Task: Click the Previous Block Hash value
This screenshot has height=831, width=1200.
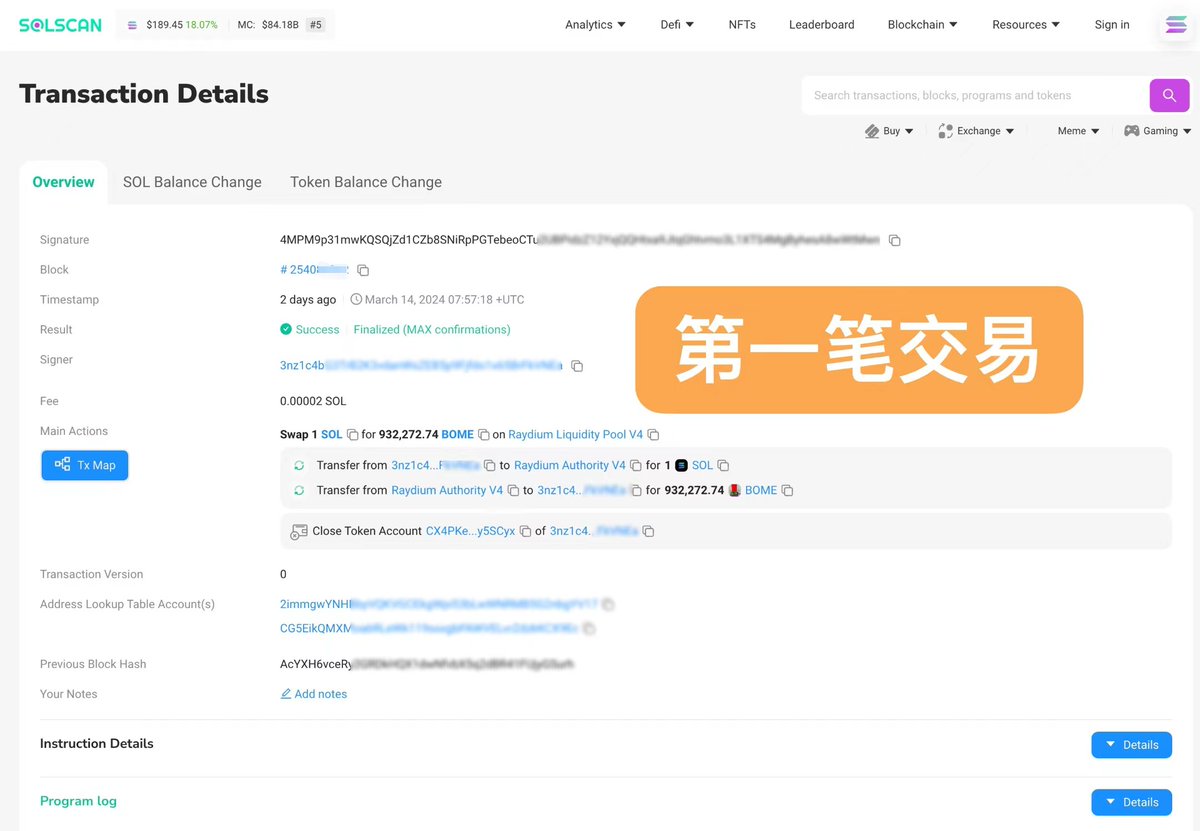Action: [427, 664]
